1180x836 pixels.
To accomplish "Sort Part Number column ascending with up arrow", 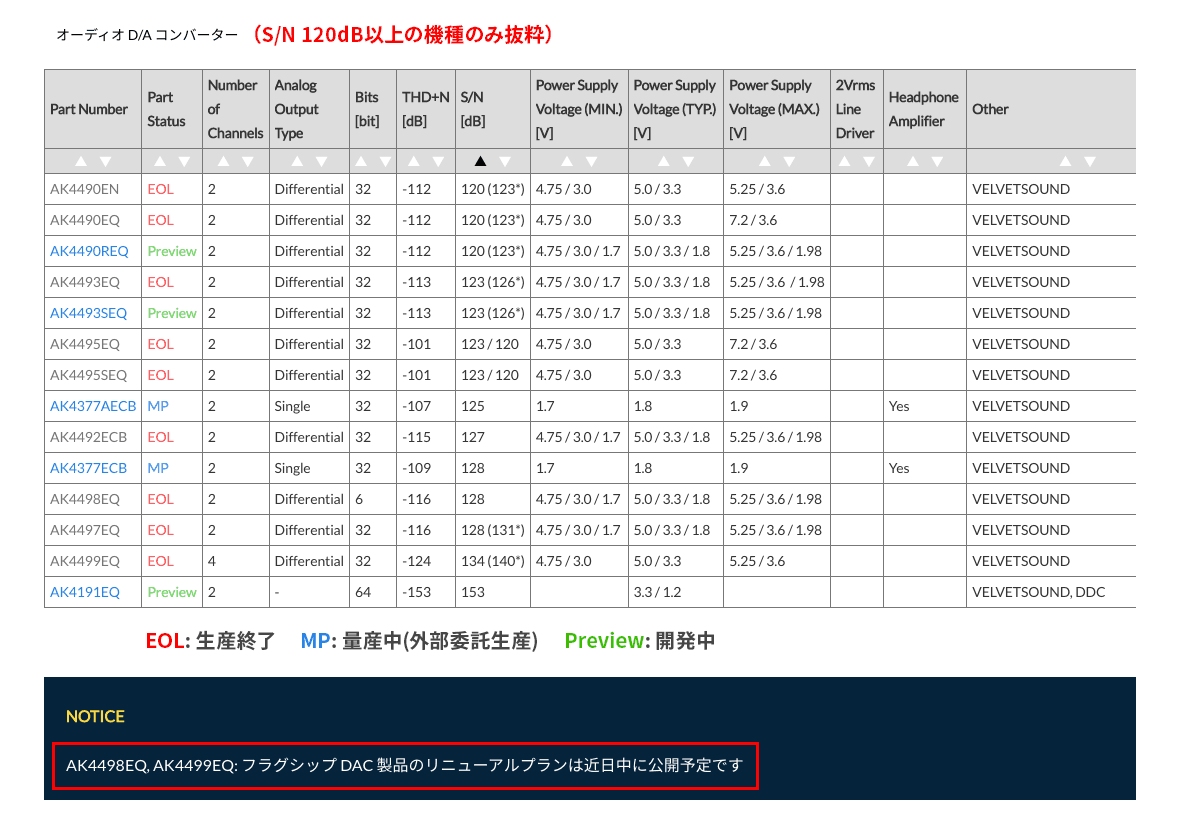I will [81, 161].
